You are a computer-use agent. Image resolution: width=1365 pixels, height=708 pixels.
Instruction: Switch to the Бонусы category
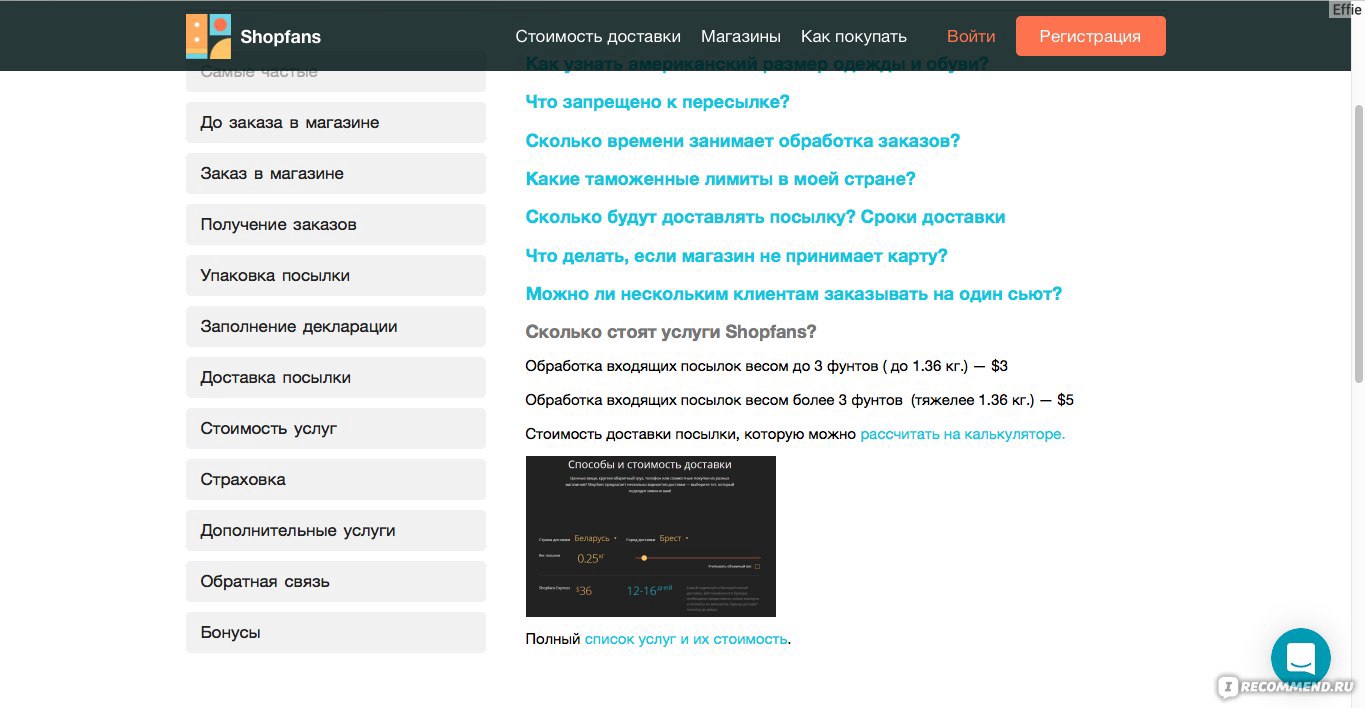(336, 632)
